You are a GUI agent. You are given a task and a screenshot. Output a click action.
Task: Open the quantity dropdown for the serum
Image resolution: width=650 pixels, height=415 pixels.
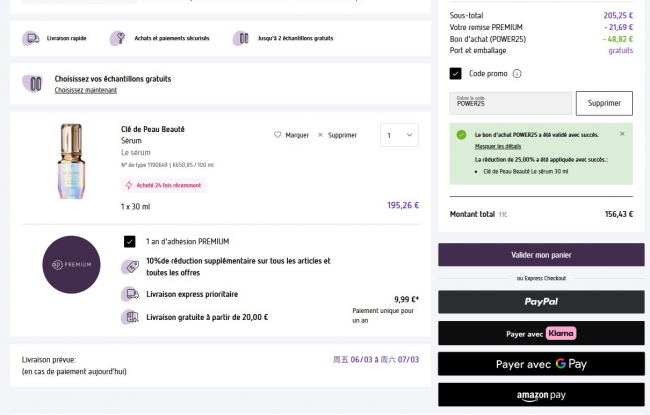tap(399, 135)
